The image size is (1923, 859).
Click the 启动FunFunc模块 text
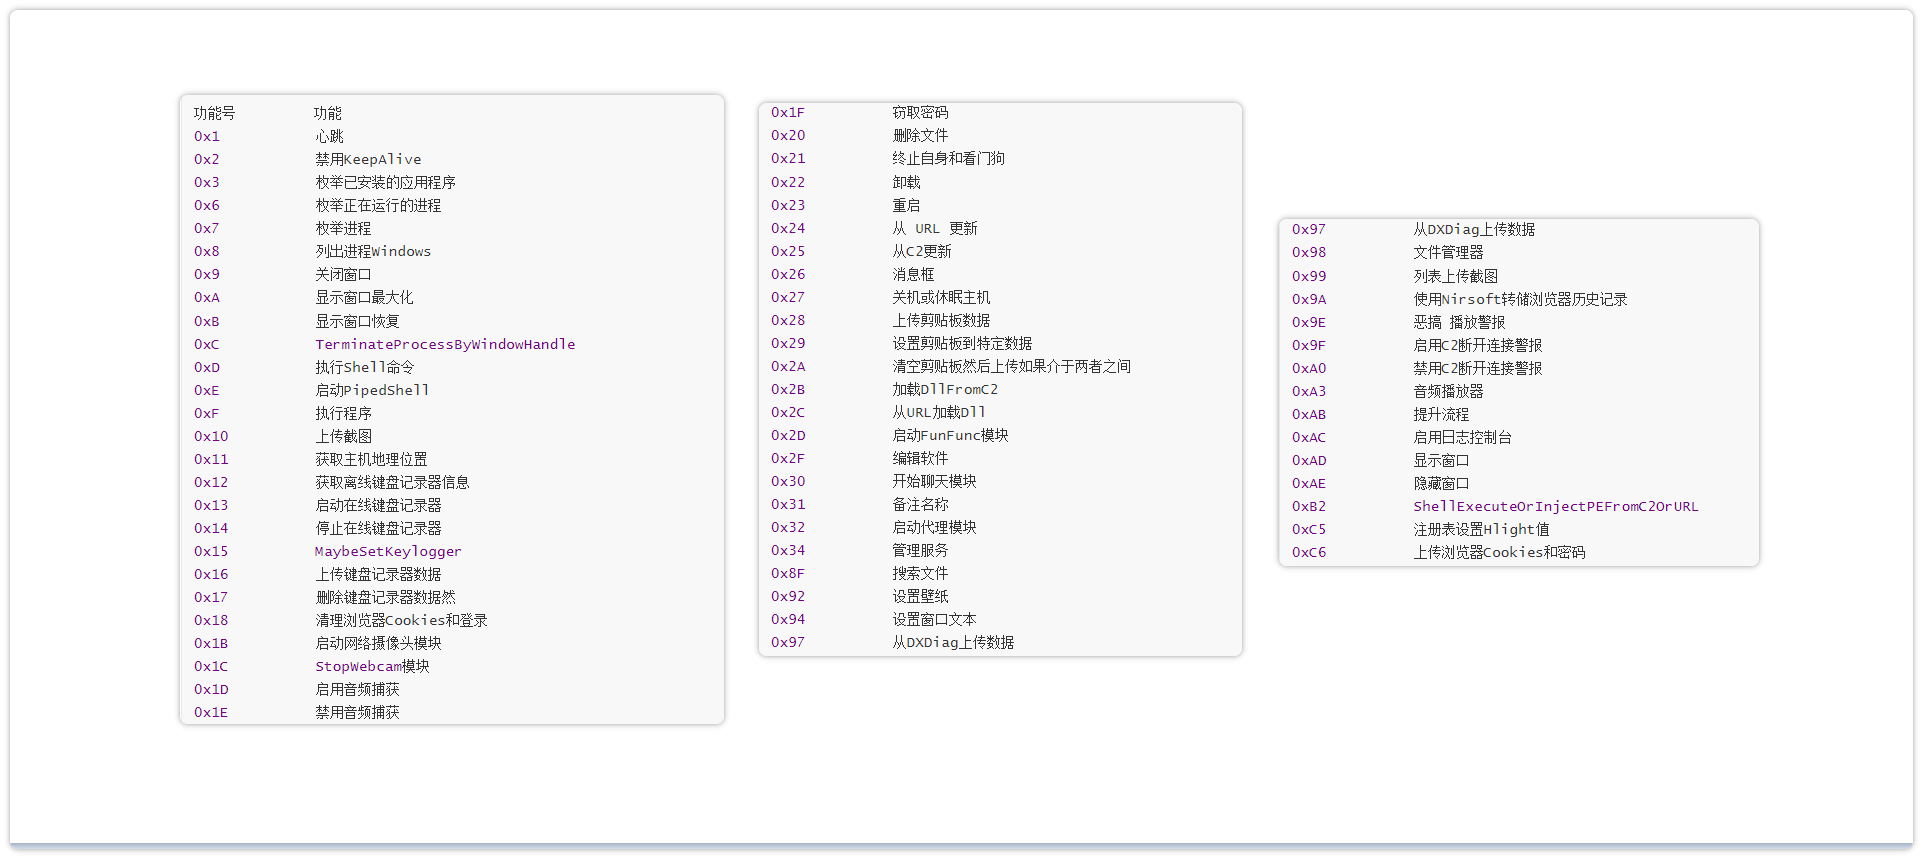950,435
